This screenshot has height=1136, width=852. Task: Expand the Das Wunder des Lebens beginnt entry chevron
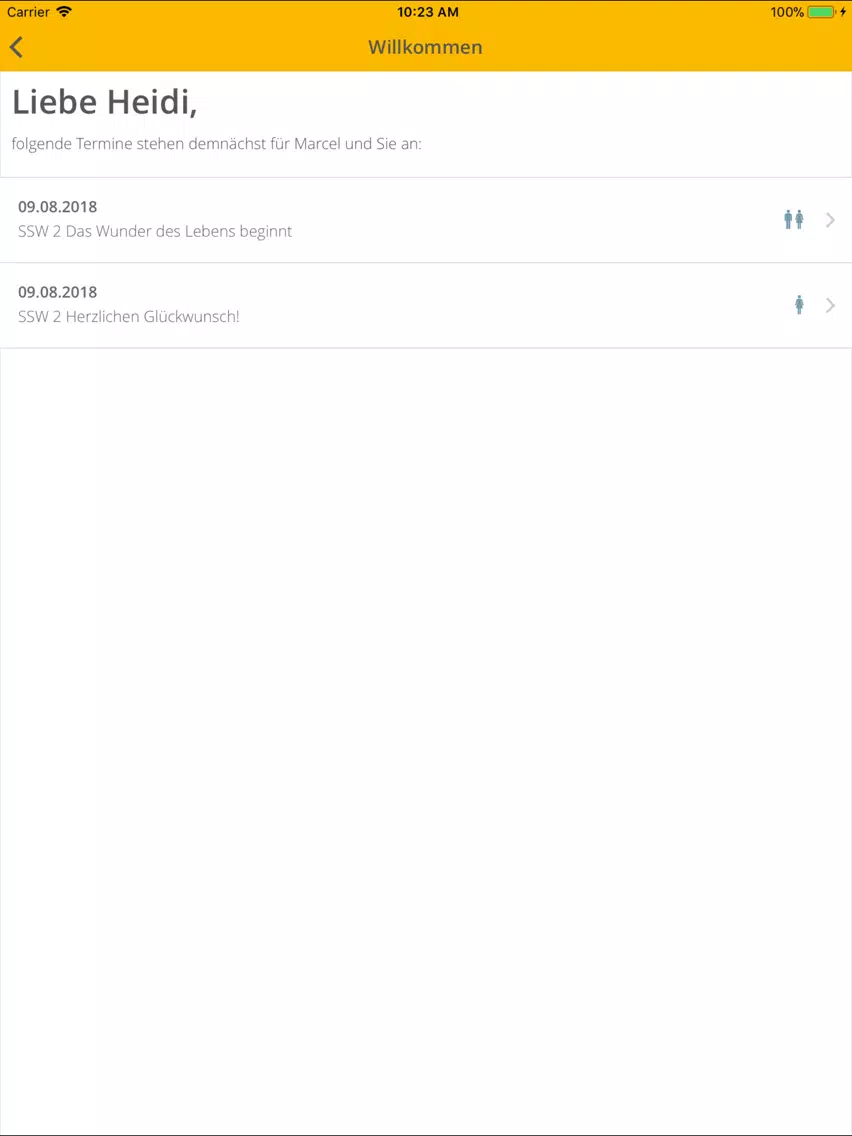[x=830, y=220]
